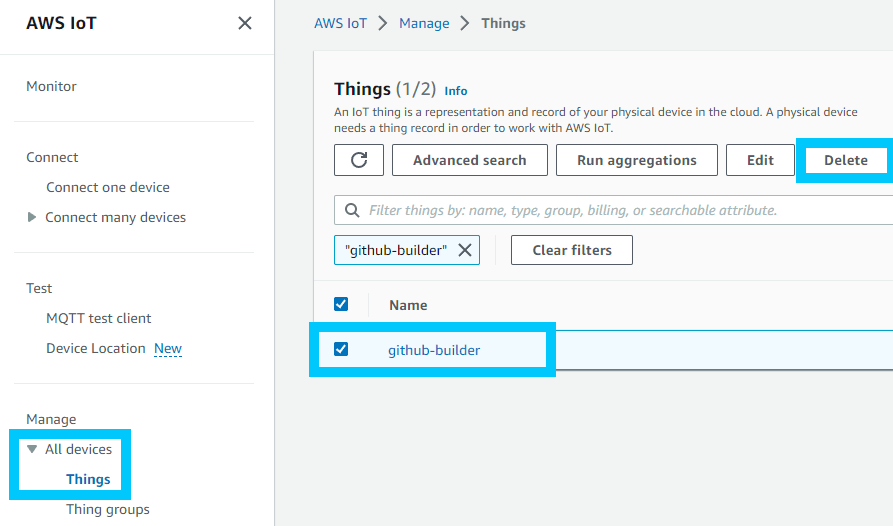Go to Monitor section
The width and height of the screenshot is (893, 526).
51,86
